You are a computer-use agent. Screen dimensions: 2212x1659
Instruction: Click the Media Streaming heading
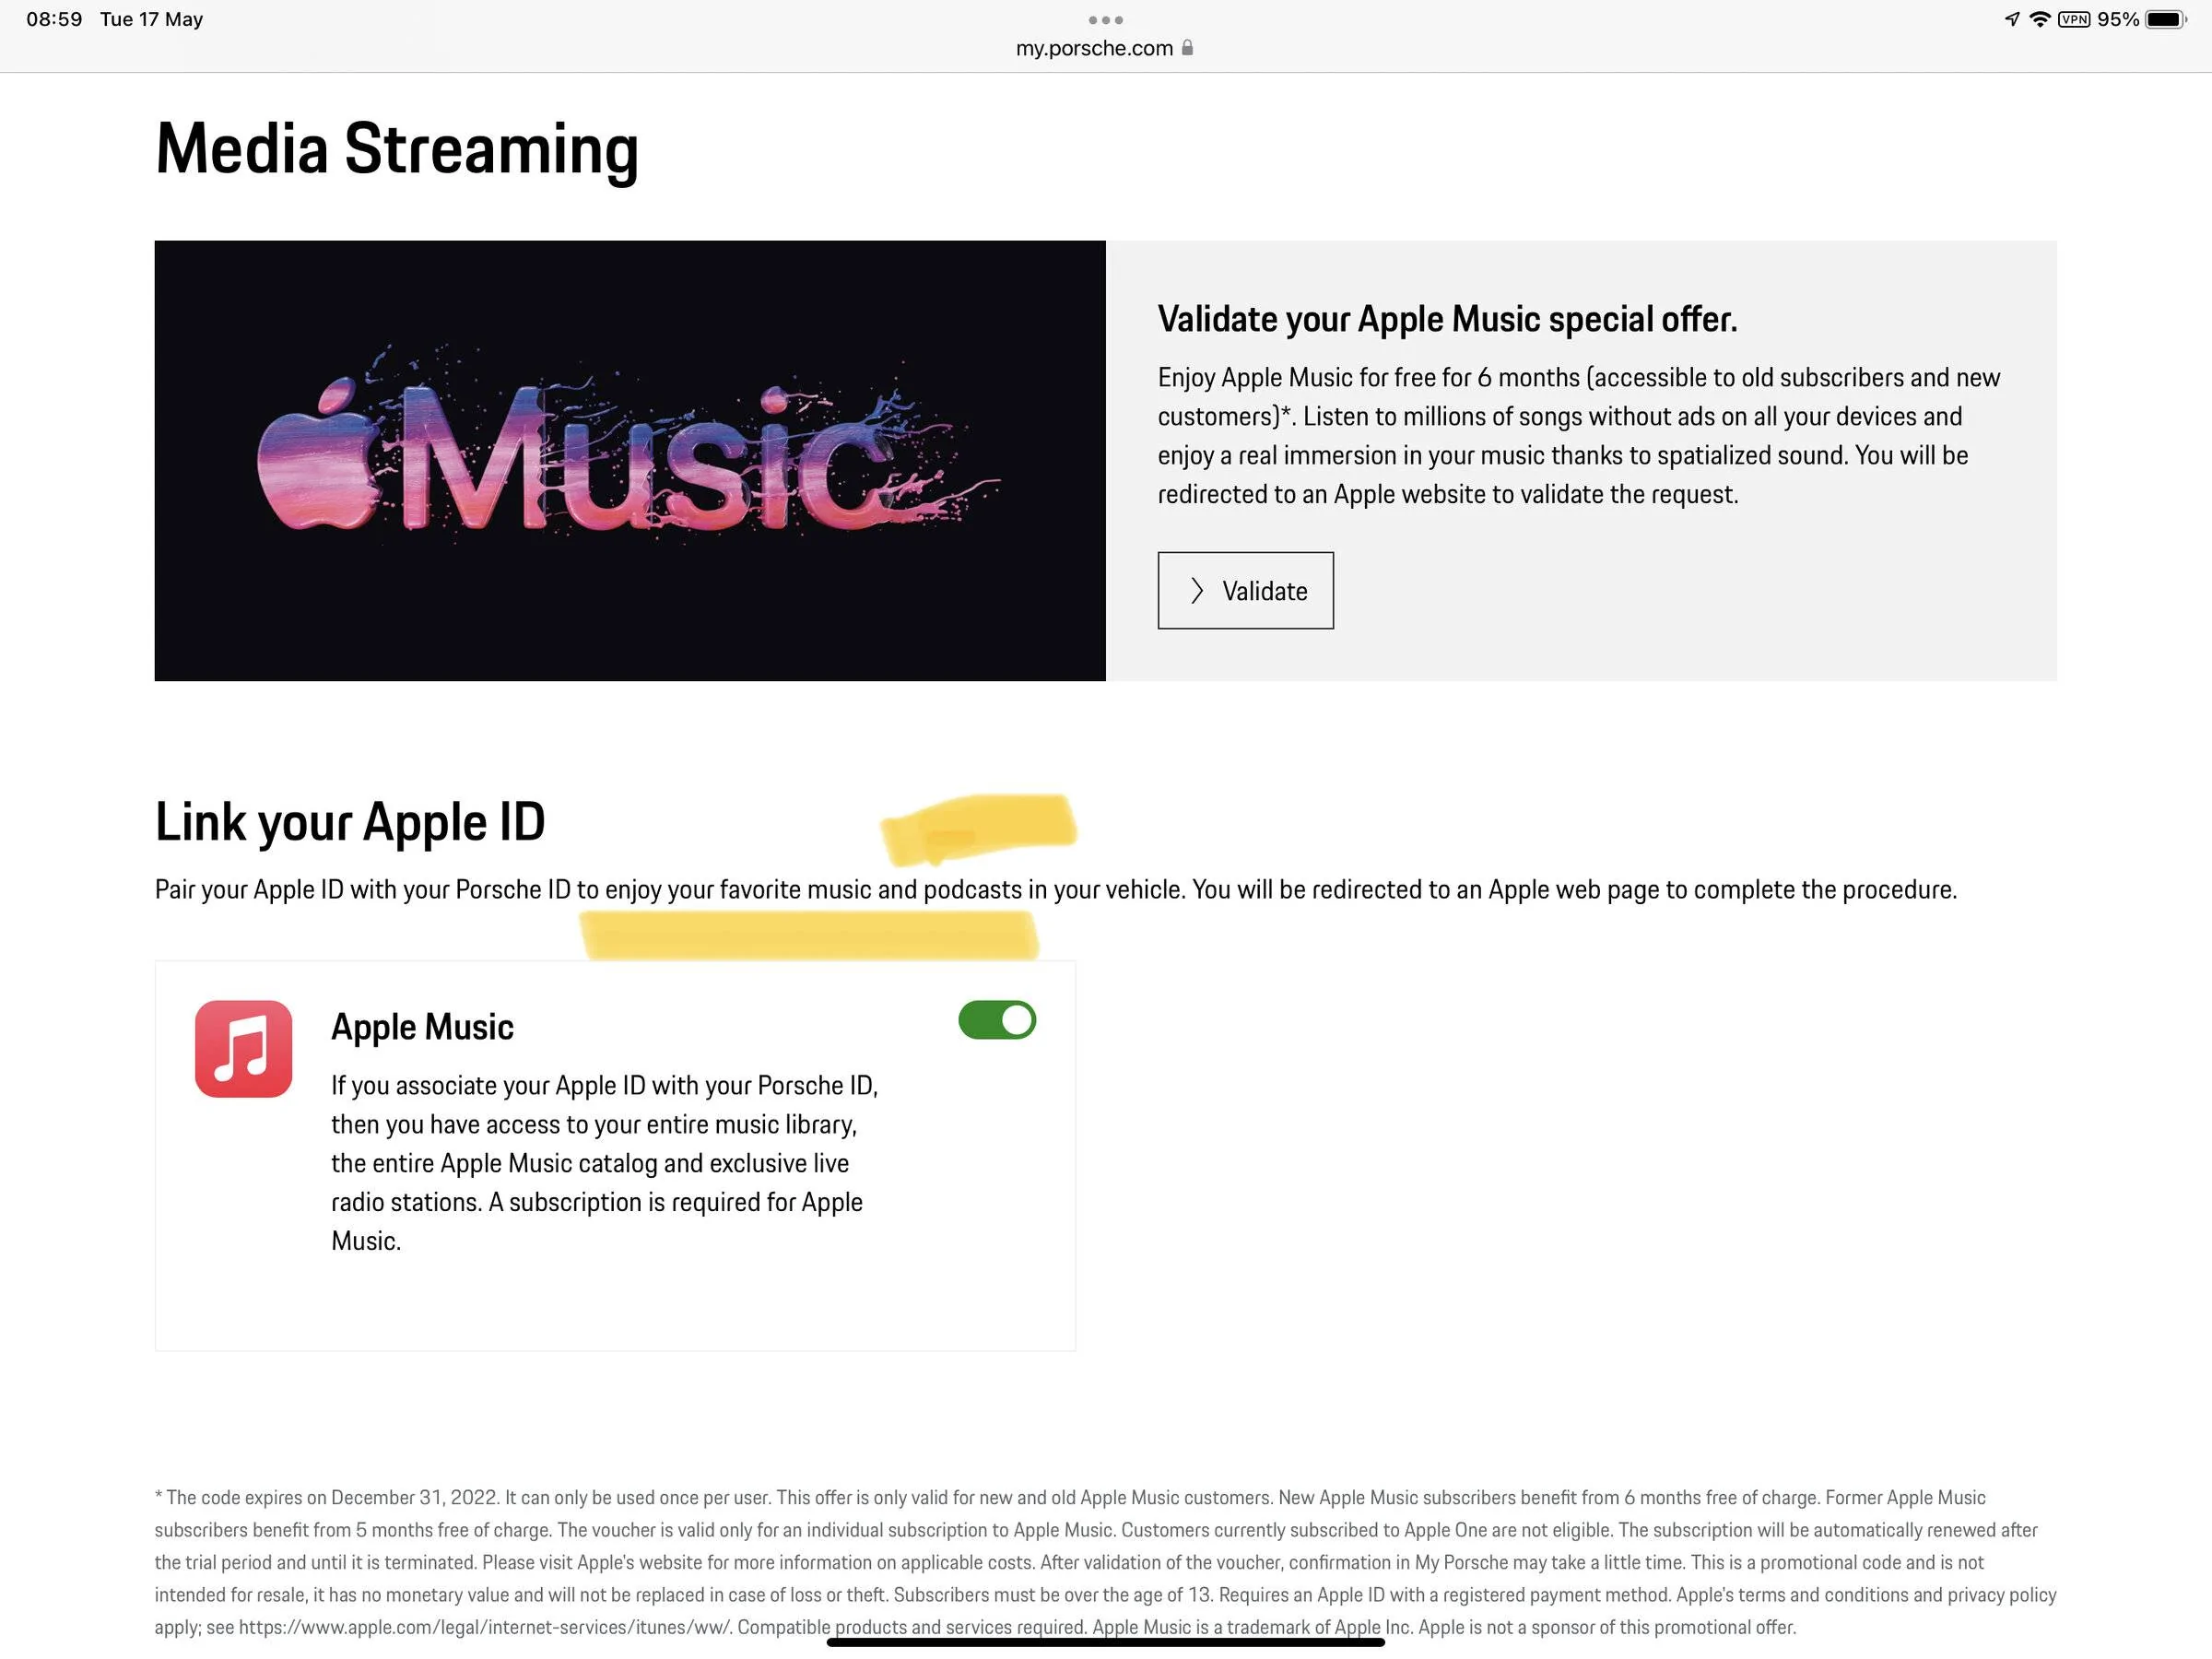pos(397,150)
